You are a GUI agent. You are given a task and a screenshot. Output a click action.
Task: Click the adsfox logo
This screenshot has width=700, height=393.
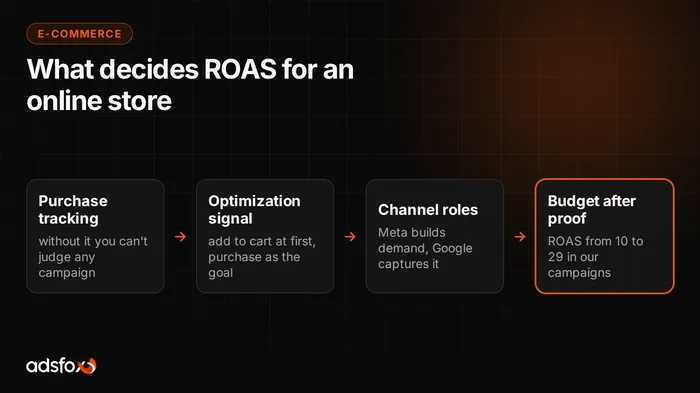61,365
